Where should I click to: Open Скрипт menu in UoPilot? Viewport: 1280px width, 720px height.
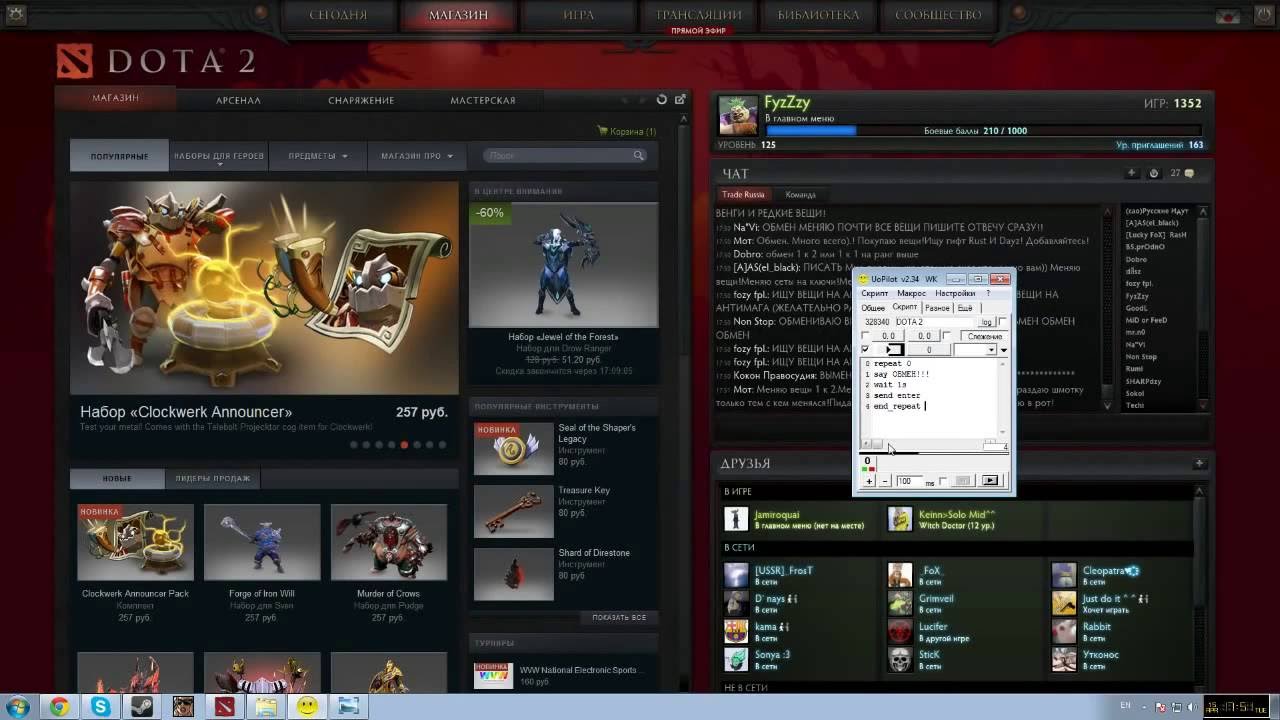tap(875, 293)
